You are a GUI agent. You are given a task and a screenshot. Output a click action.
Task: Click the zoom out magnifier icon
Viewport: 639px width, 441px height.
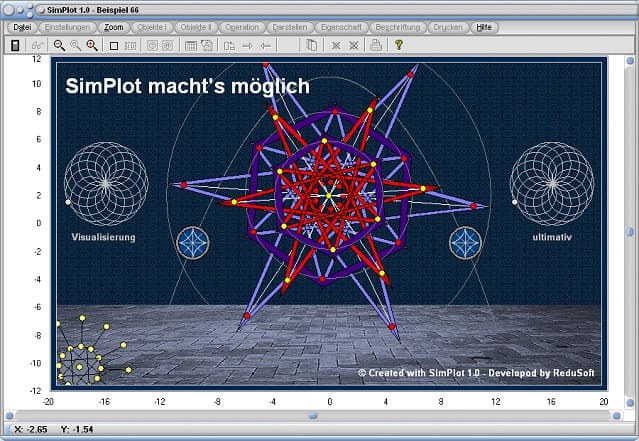click(59, 45)
